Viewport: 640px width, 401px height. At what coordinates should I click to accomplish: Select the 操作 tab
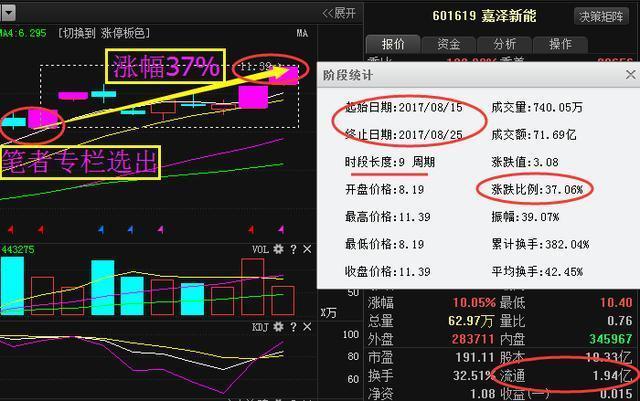click(x=559, y=44)
